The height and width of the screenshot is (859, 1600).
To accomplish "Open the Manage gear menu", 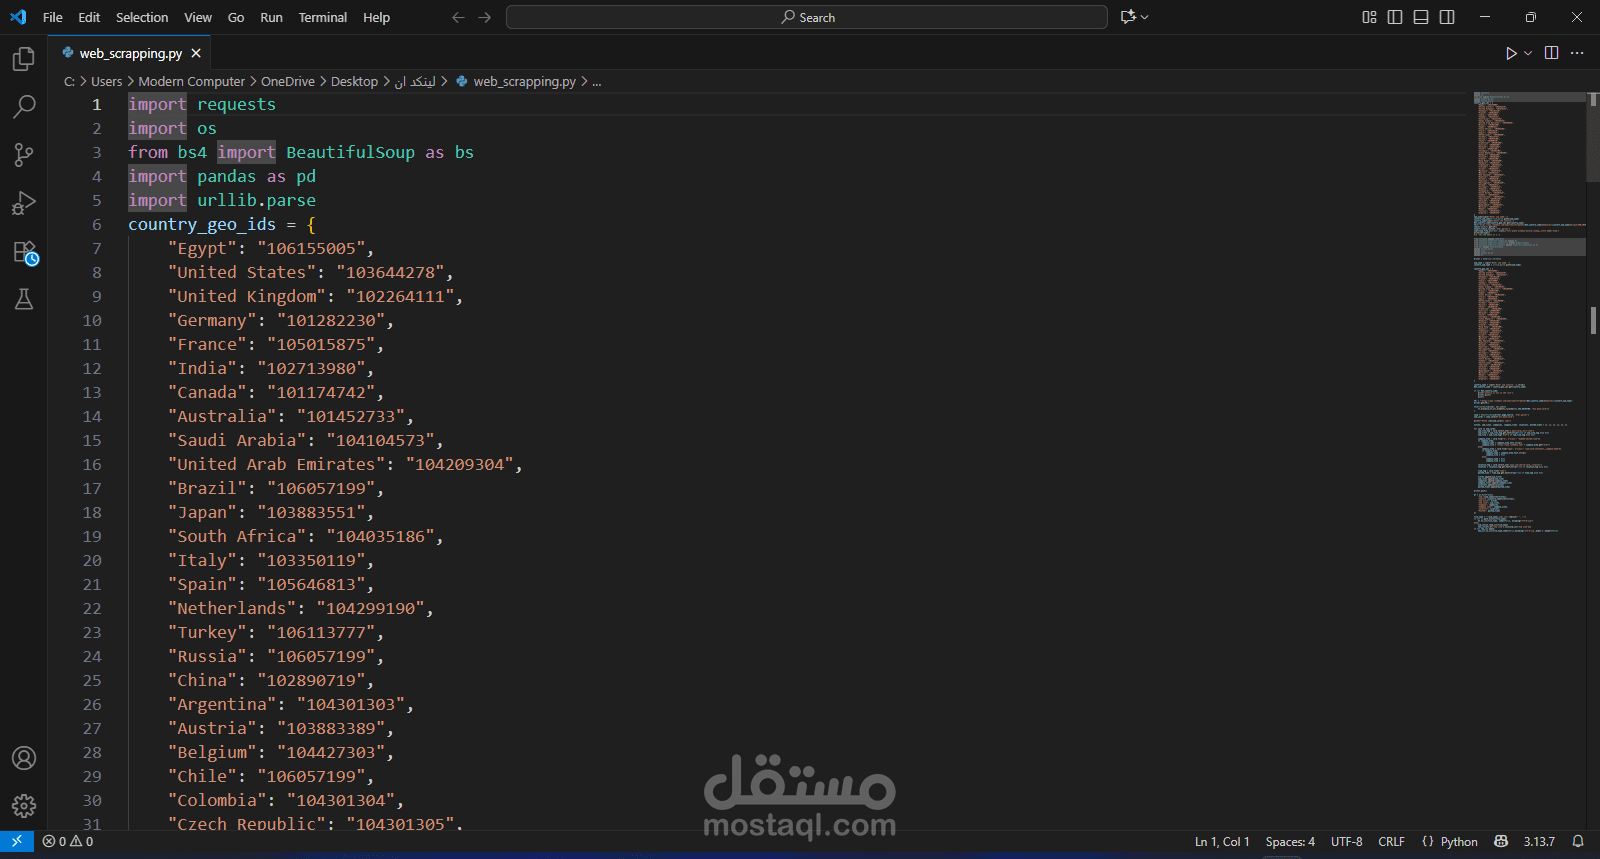I will pos(24,806).
